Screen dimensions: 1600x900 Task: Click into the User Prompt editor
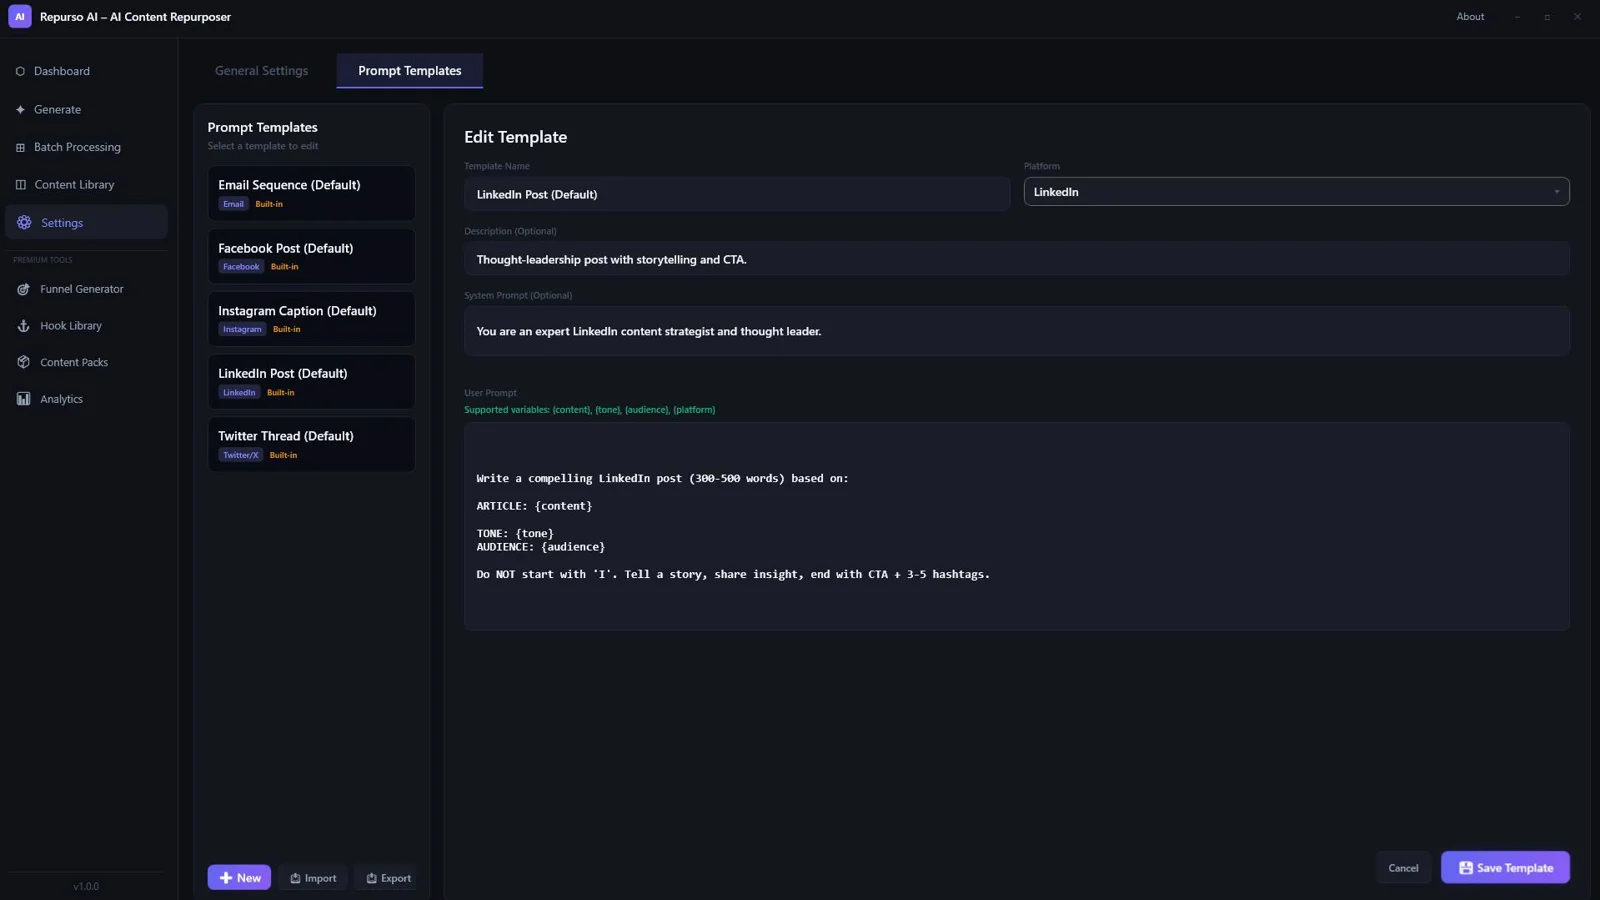[1017, 526]
